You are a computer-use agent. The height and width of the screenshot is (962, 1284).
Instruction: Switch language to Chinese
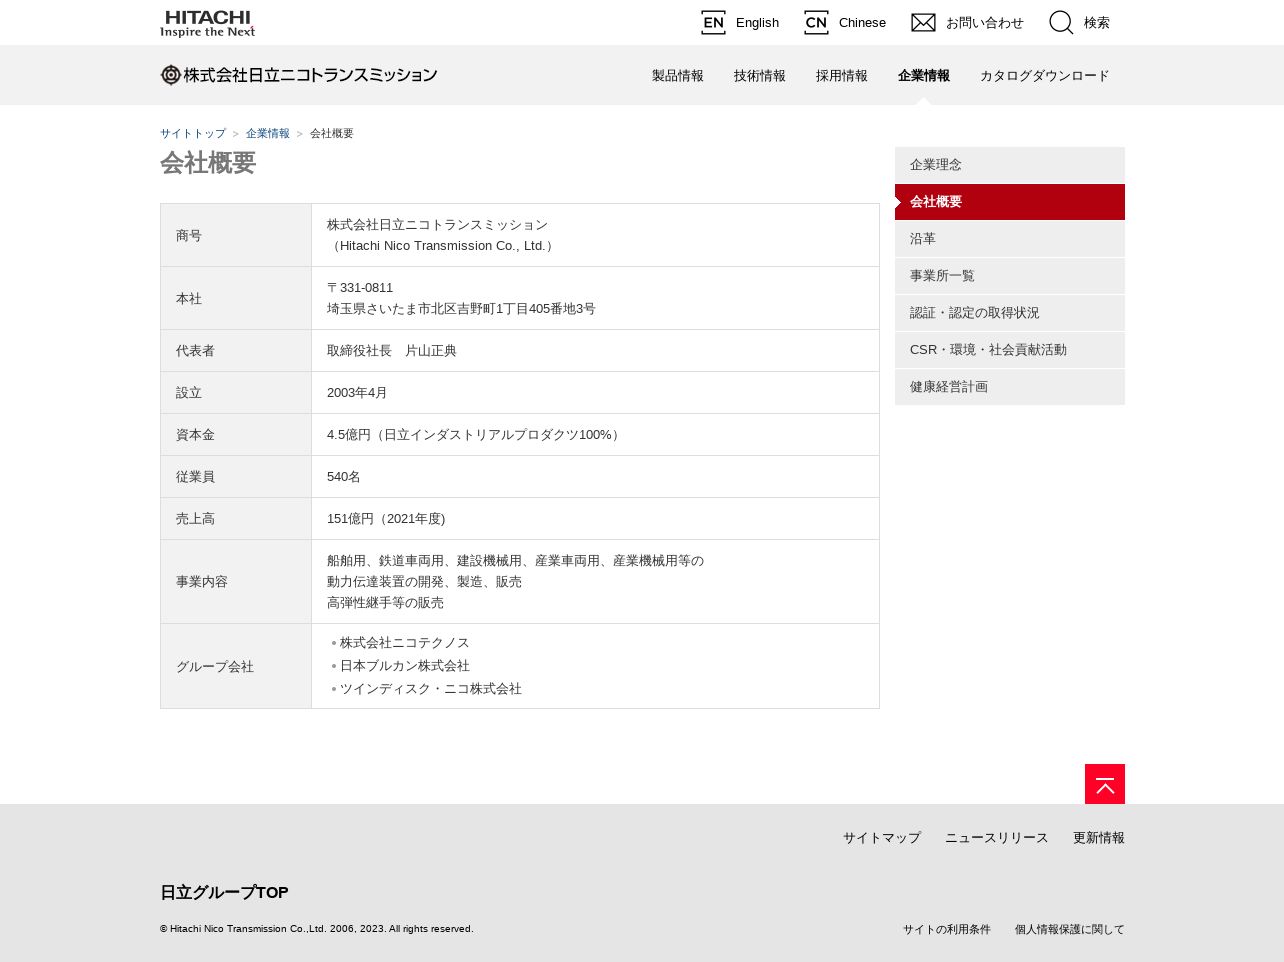tap(862, 23)
